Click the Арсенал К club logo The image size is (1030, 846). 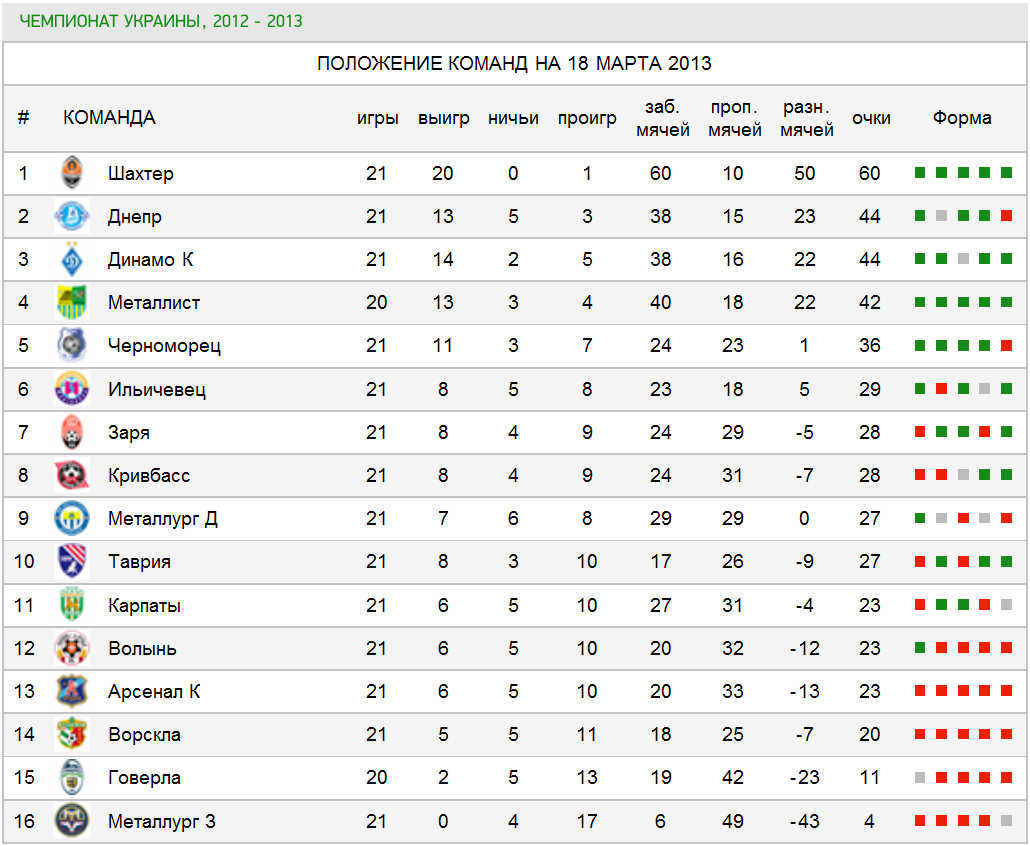tap(72, 691)
